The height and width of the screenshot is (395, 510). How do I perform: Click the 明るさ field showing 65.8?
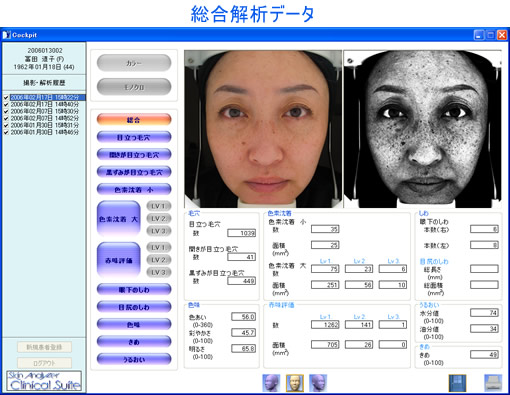coord(244,349)
